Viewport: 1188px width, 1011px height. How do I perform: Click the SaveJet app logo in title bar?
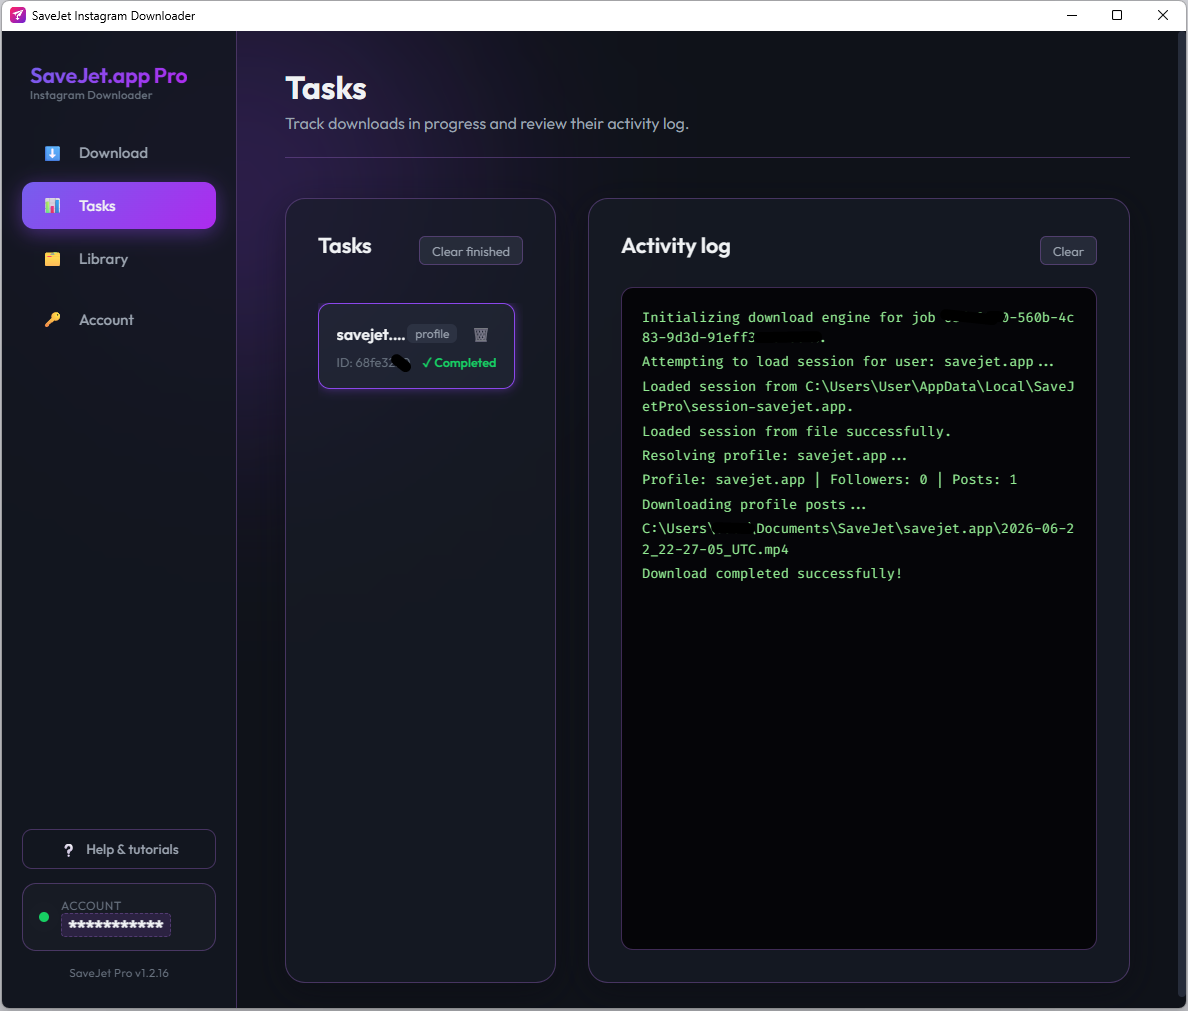(x=17, y=15)
